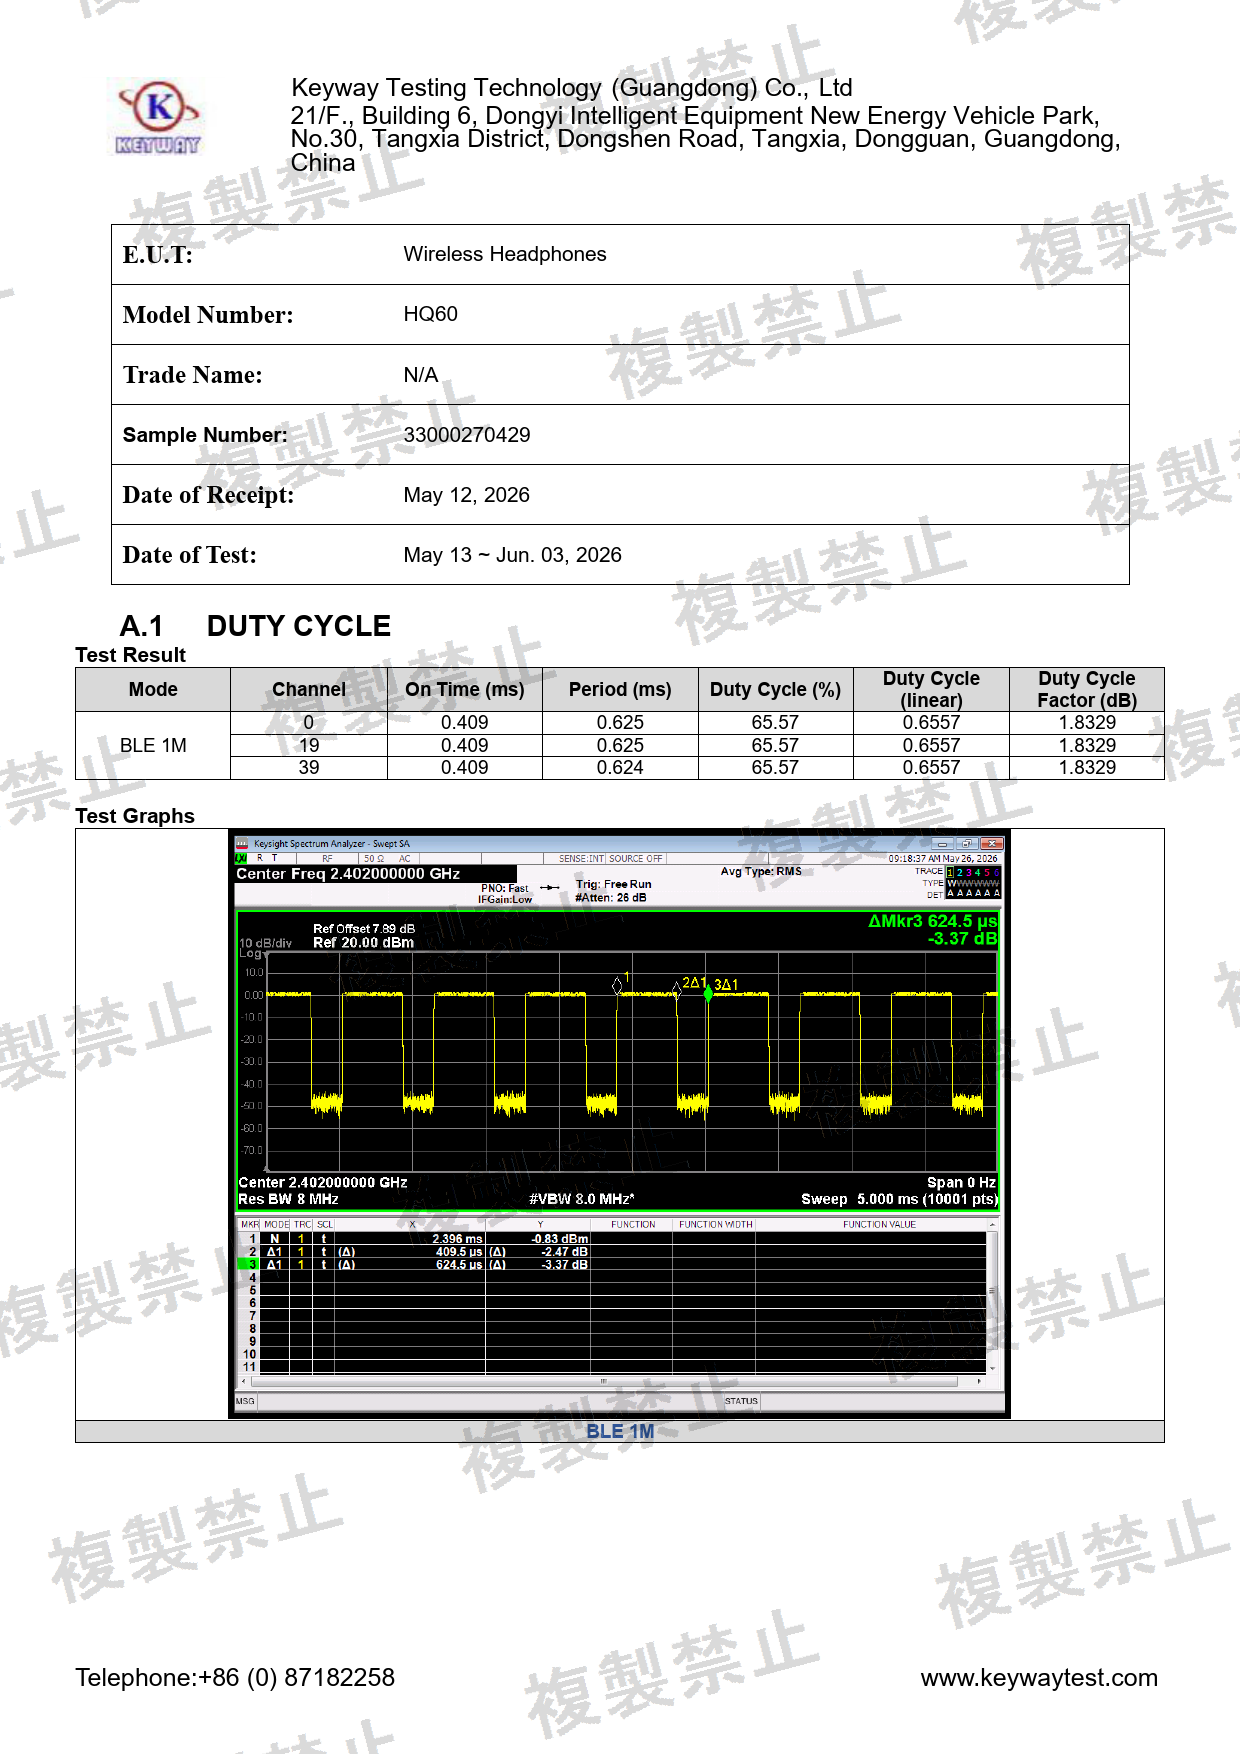Click the 'Wireless Headphones' E.U.T. value

[505, 254]
